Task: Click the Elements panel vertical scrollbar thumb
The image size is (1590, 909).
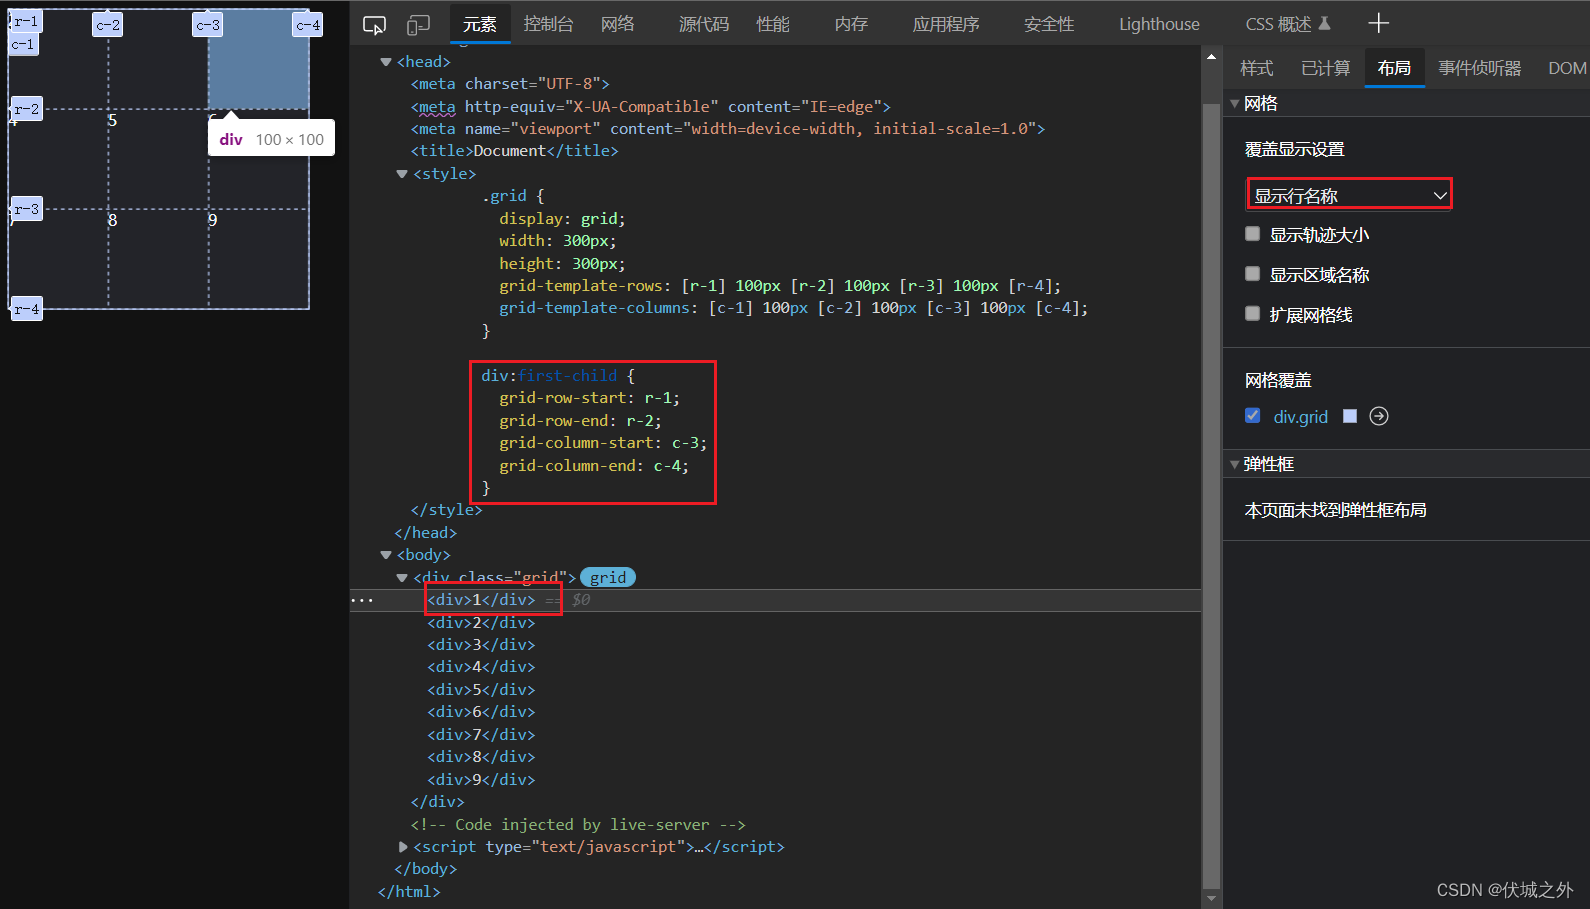Action: coord(1211,495)
